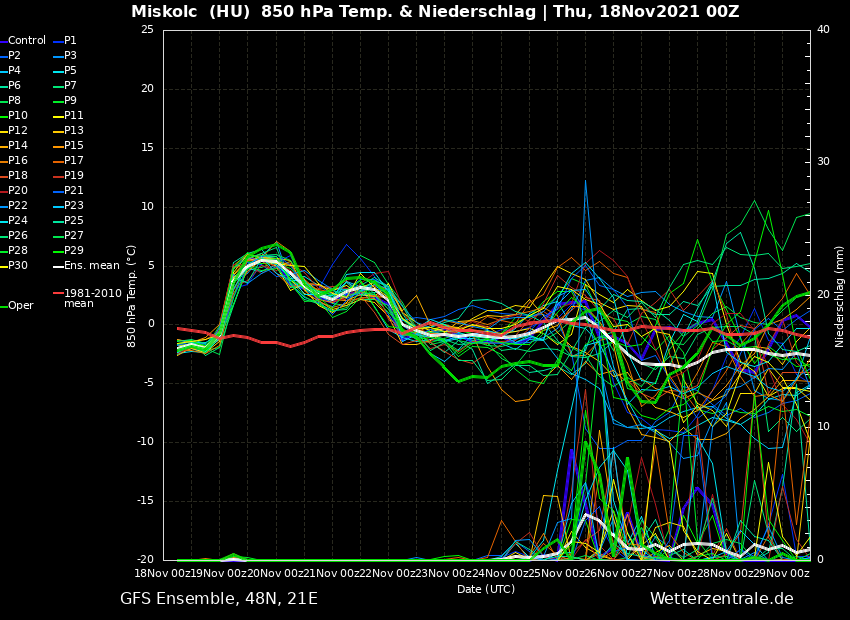
Task: Click the P16 legend label
Action: (18, 161)
